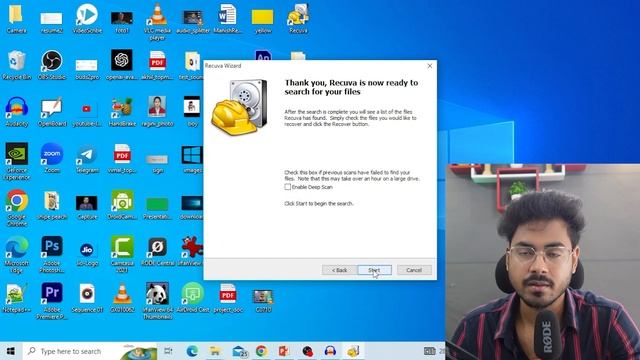Launch GeForce Experience shortcut
The image size is (640, 360).
click(16, 161)
